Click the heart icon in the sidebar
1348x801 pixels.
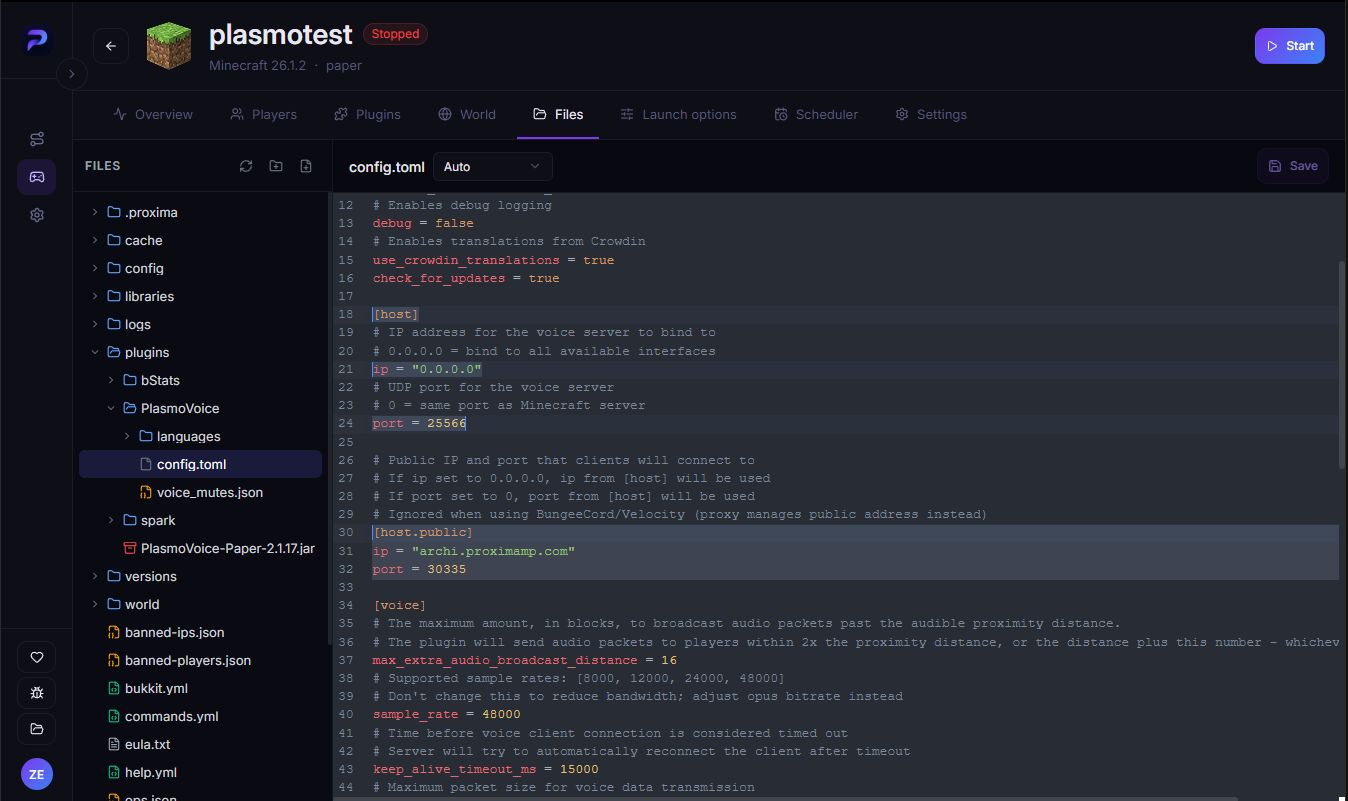(x=37, y=657)
